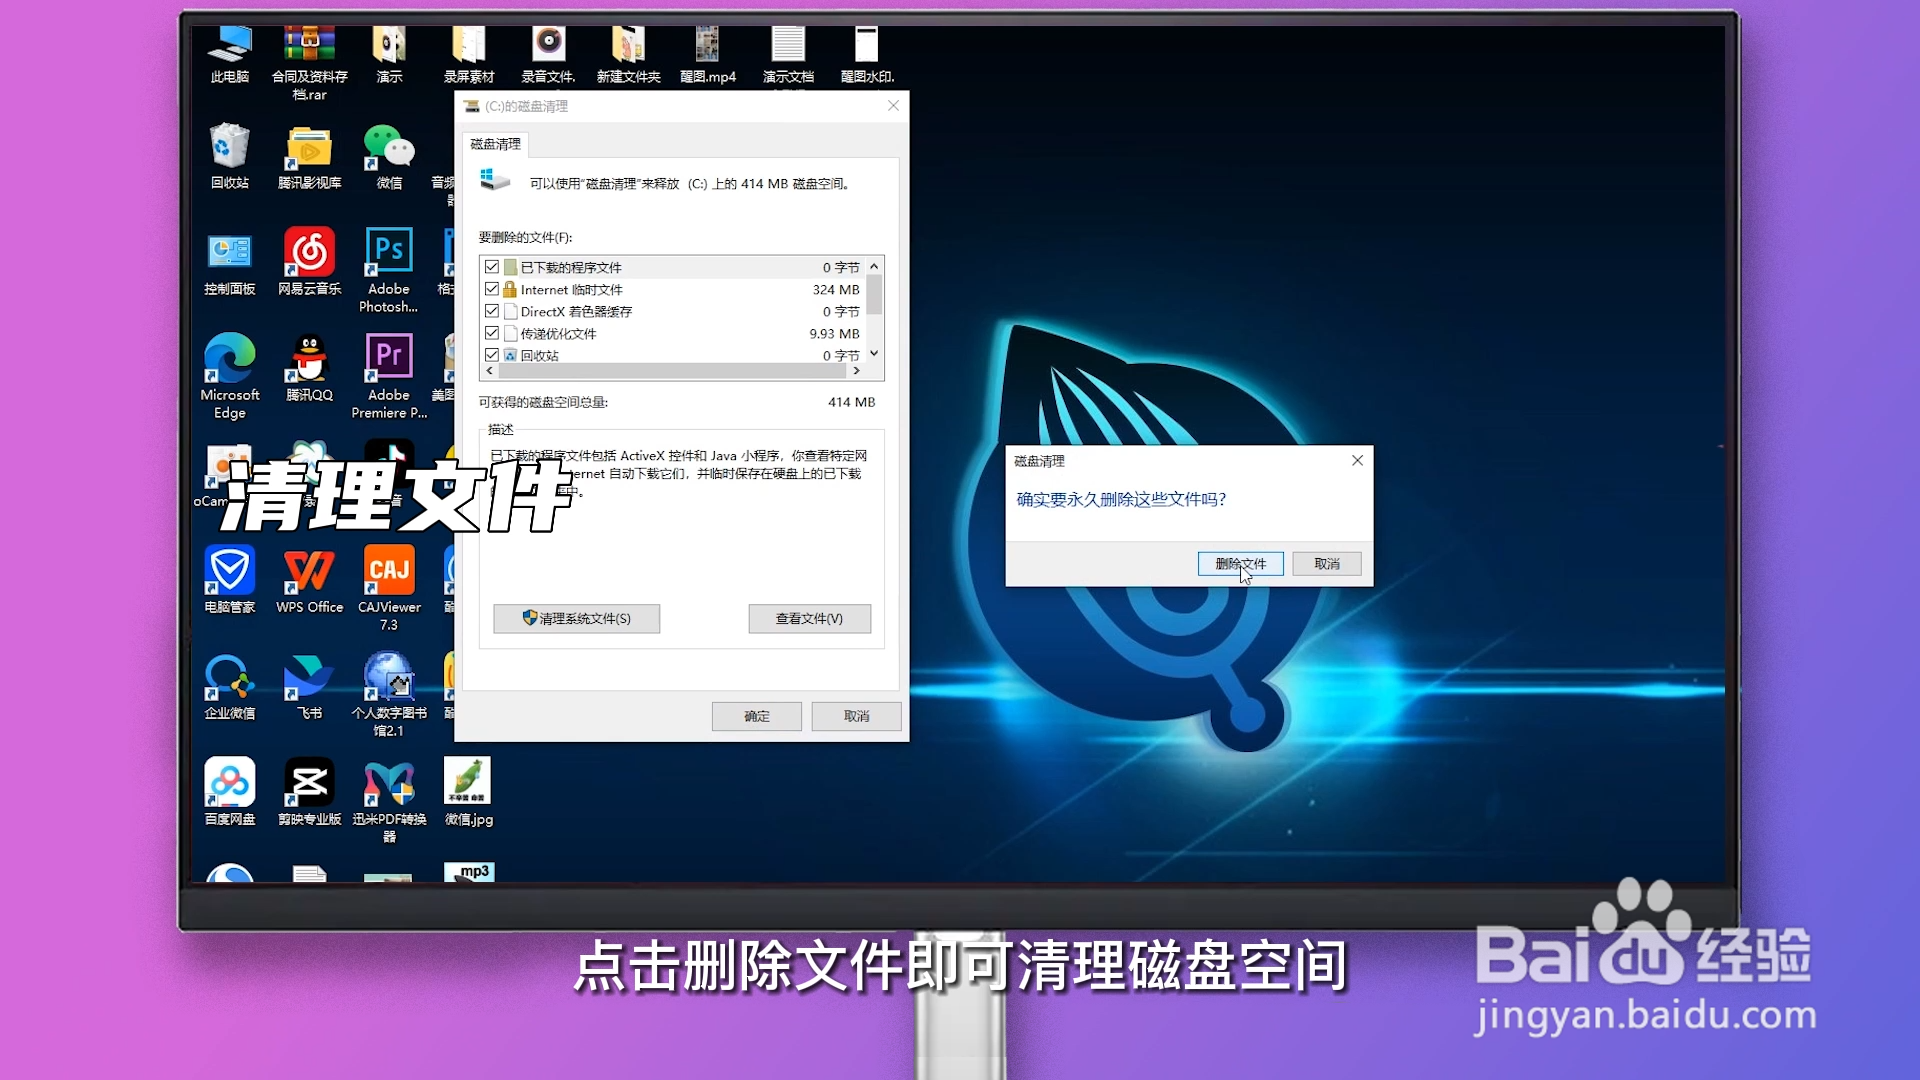The image size is (1920, 1080).
Task: Open the 录音文件 icon
Action: [548, 55]
